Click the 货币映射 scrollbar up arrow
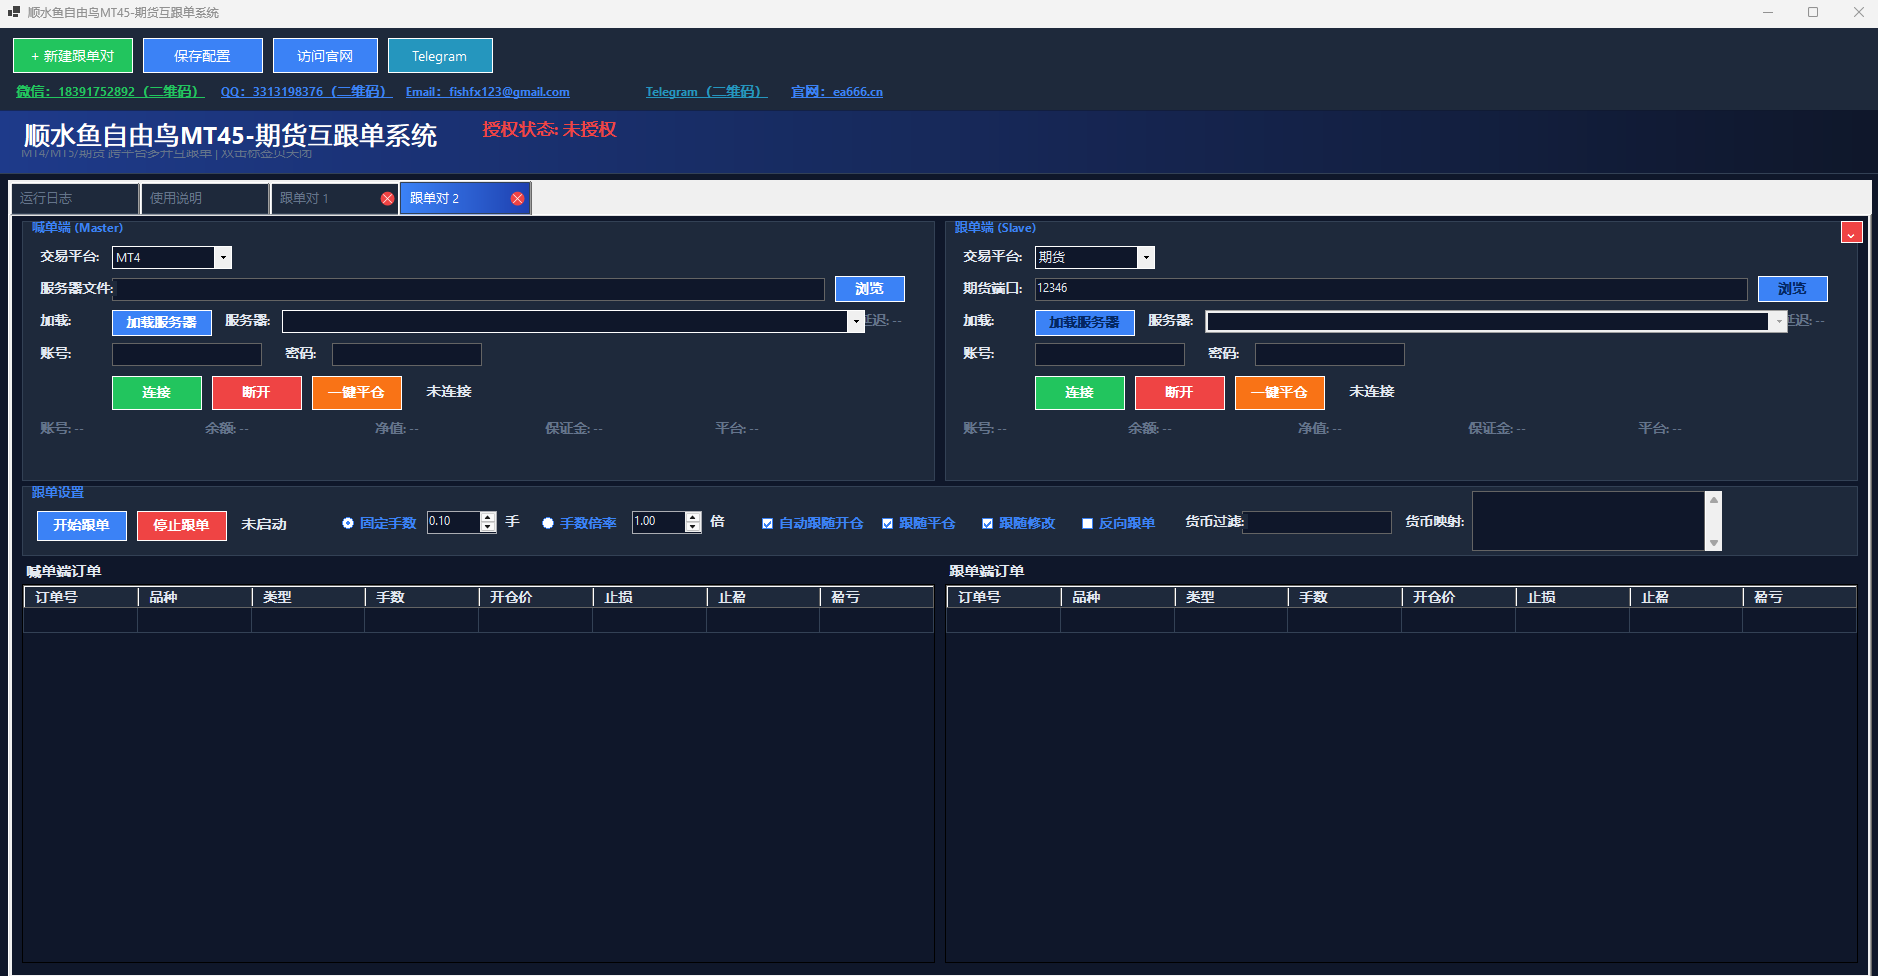Screen dimensions: 1878x976 1714,500
